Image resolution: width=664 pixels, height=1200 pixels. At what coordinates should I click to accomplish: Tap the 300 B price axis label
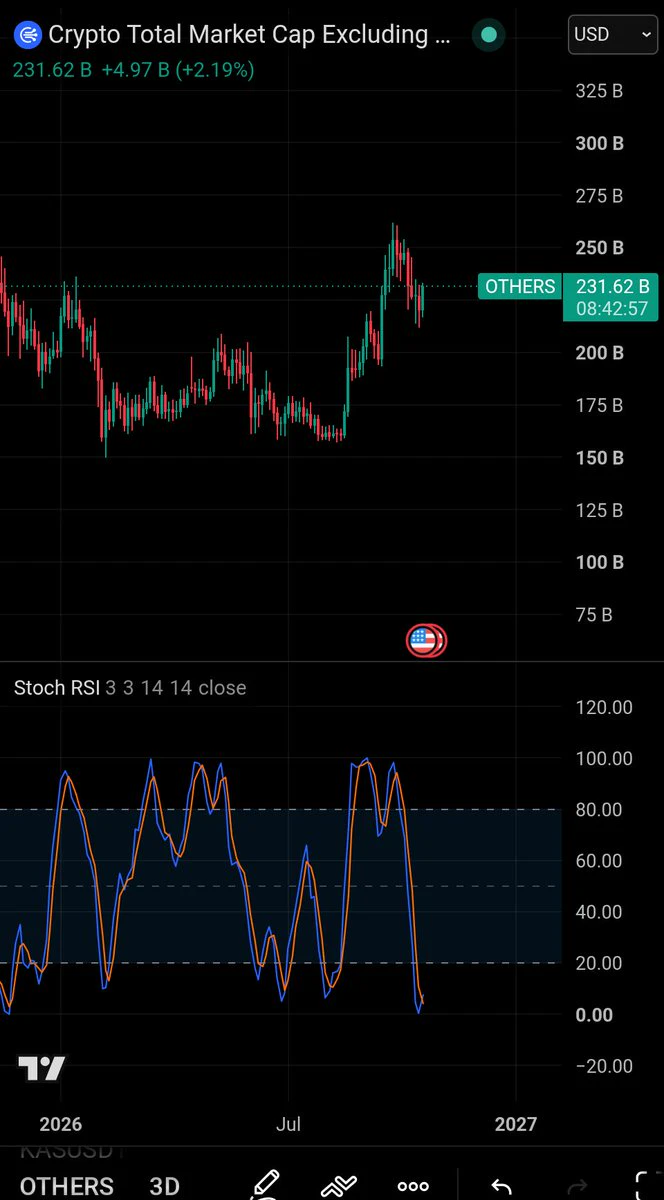click(599, 143)
